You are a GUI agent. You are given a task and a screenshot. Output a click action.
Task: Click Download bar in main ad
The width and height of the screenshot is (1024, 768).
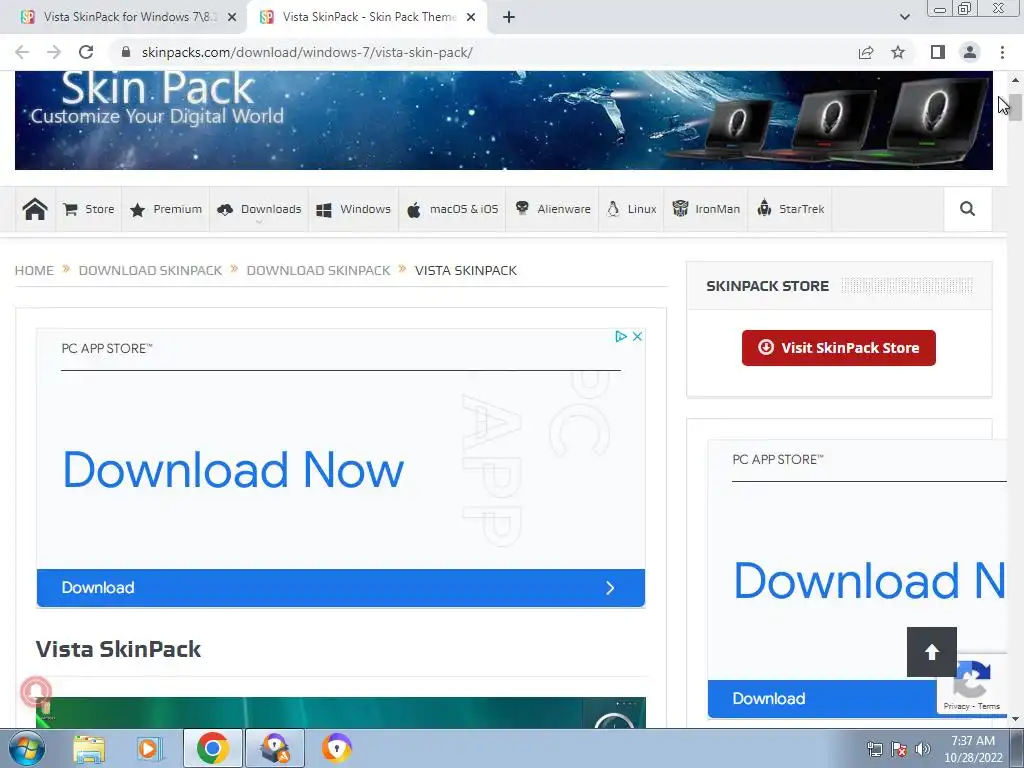[x=340, y=588]
